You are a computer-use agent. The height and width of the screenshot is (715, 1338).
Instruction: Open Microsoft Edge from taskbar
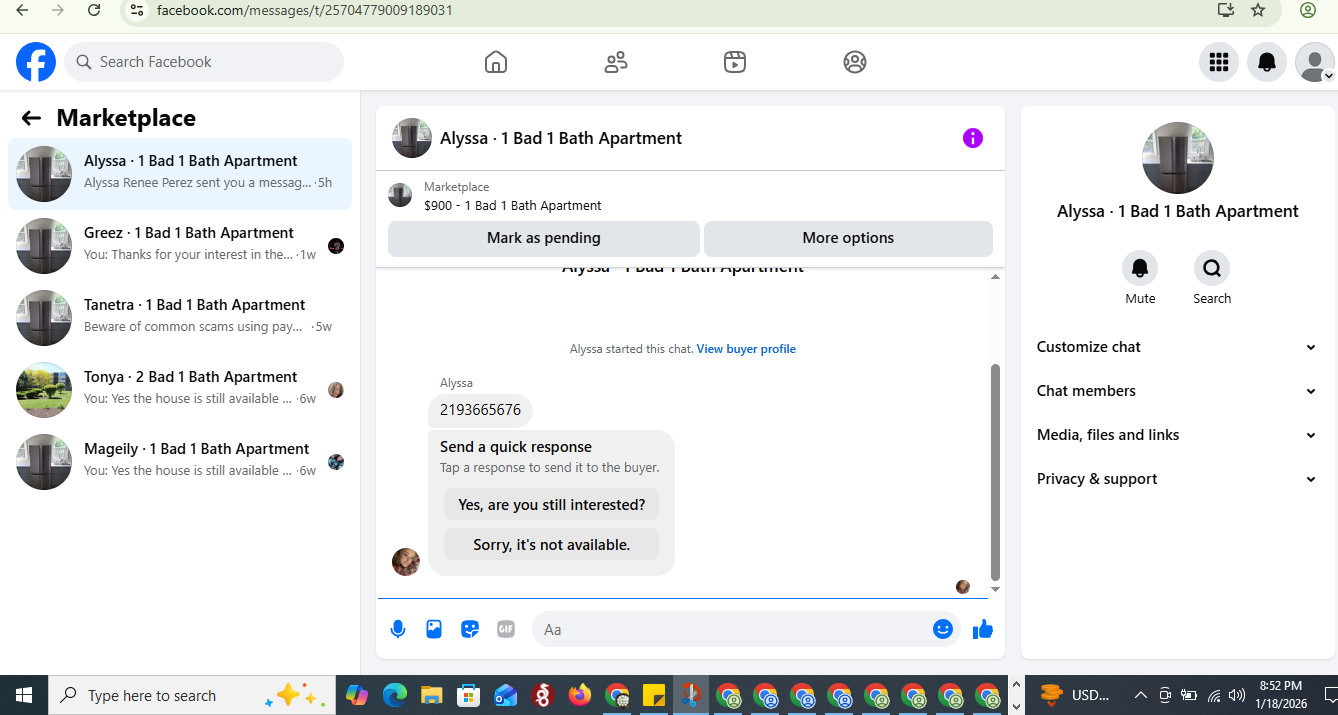pyautogui.click(x=395, y=695)
